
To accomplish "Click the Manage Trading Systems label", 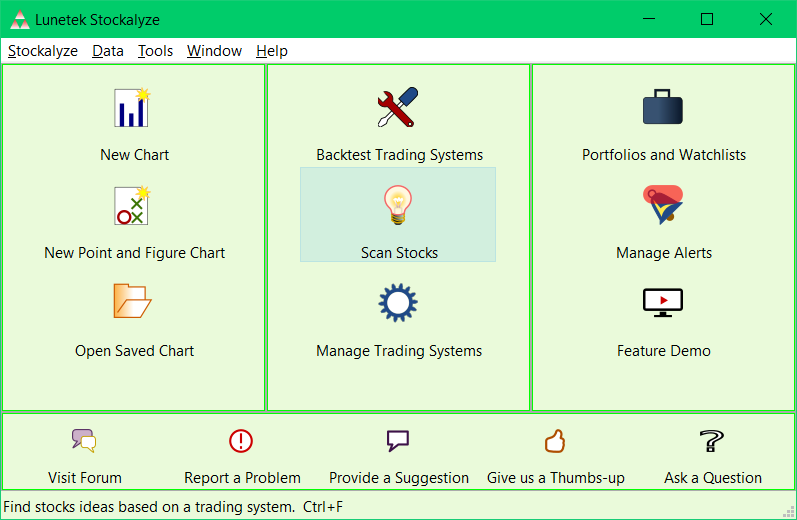I will [399, 351].
